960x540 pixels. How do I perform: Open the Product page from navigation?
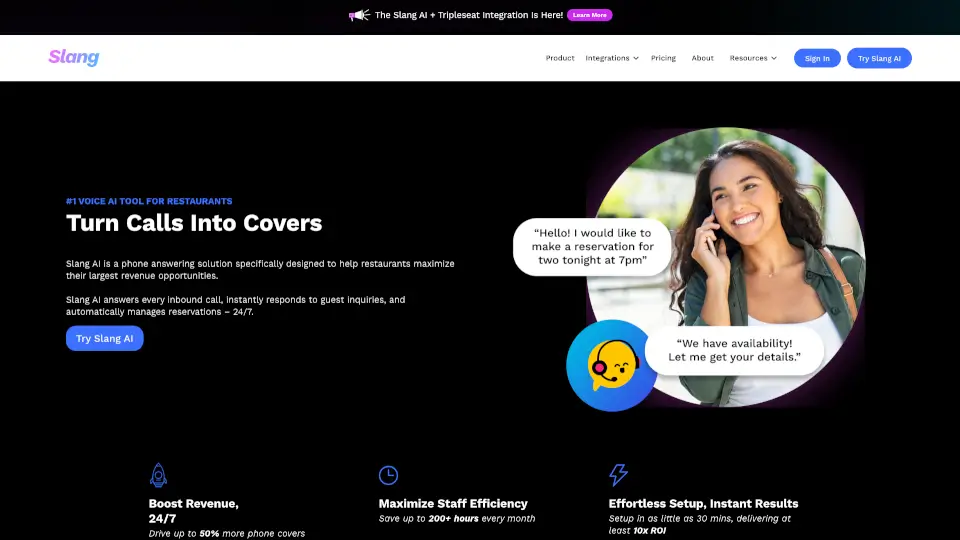(560, 58)
